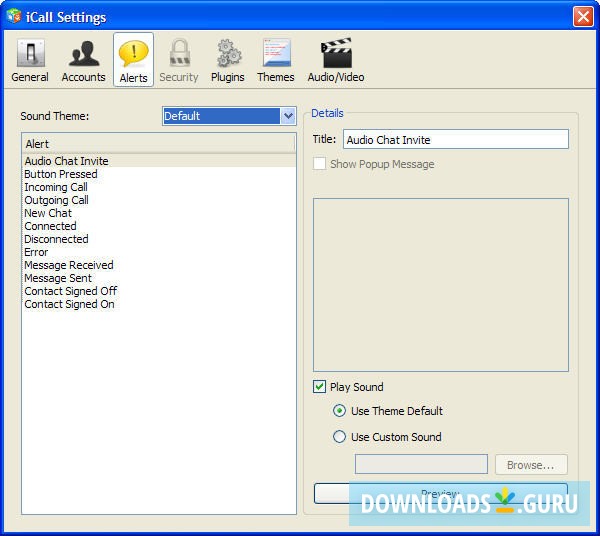600x536 pixels.
Task: Select the Incoming Call alert
Action: tap(159, 187)
